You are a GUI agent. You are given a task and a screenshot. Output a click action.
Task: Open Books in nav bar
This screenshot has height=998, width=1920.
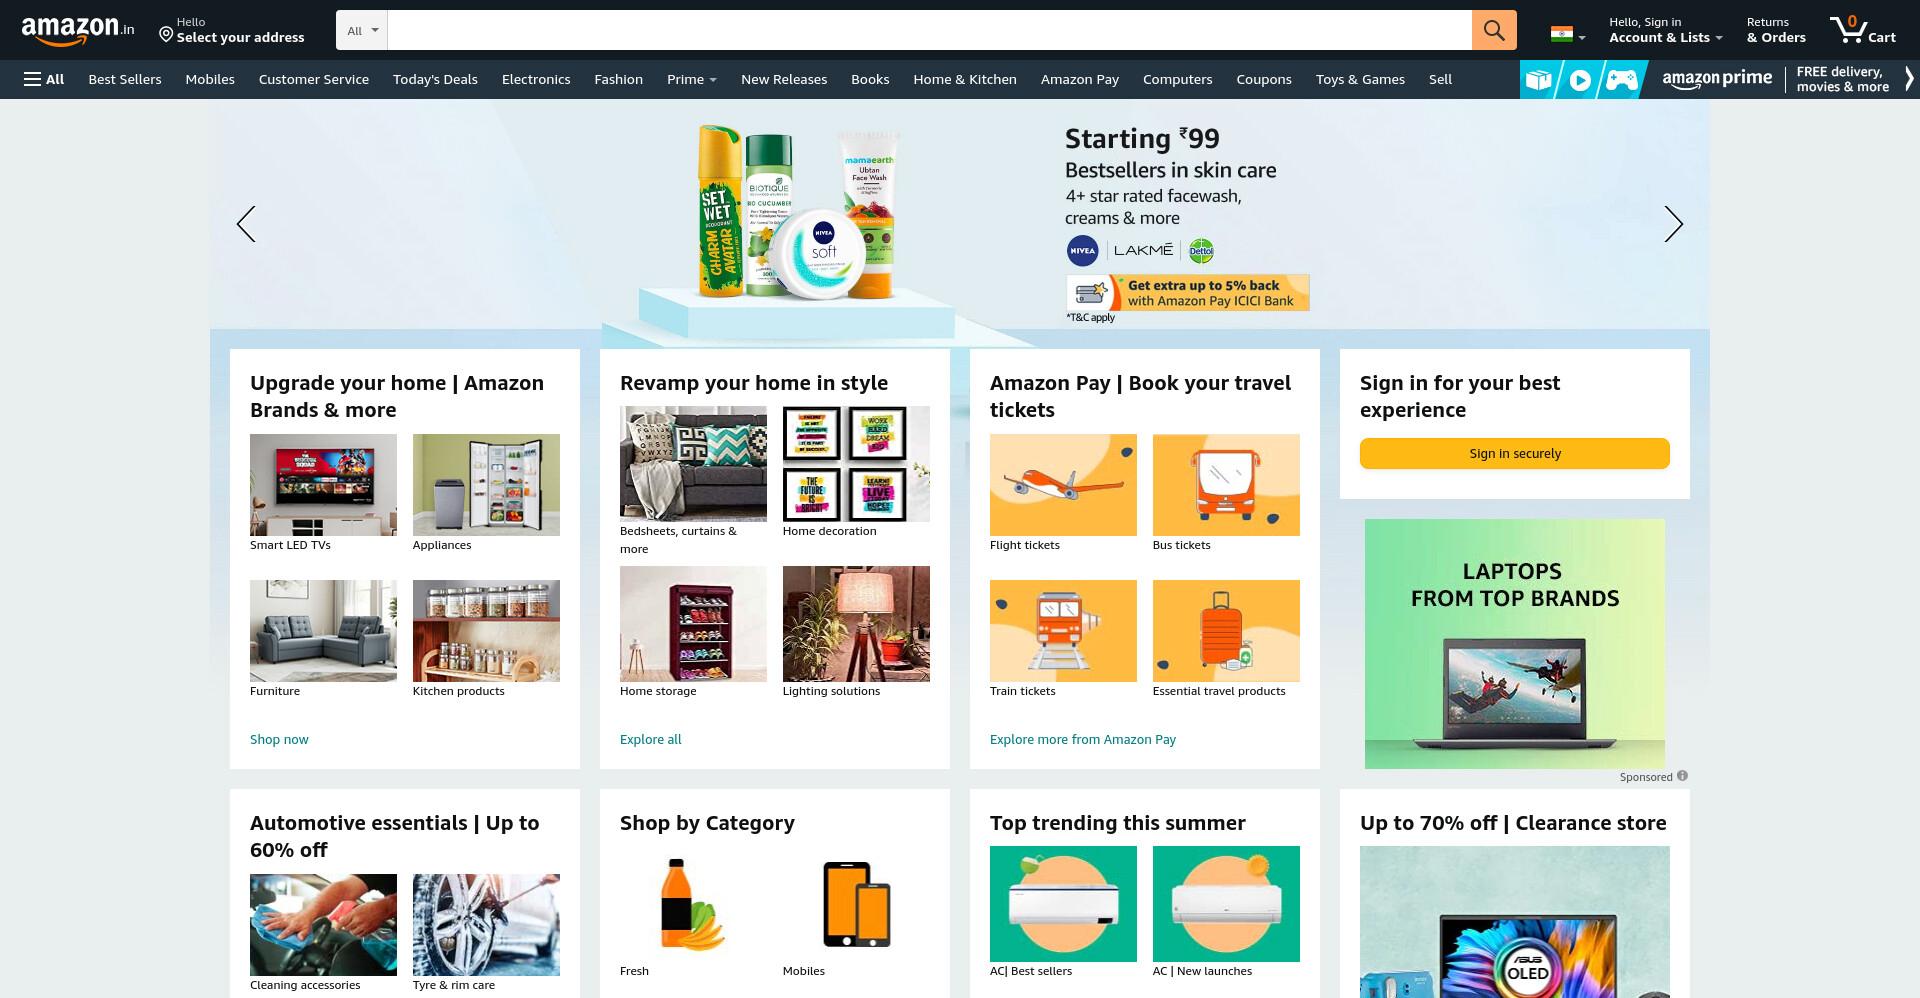click(x=870, y=79)
